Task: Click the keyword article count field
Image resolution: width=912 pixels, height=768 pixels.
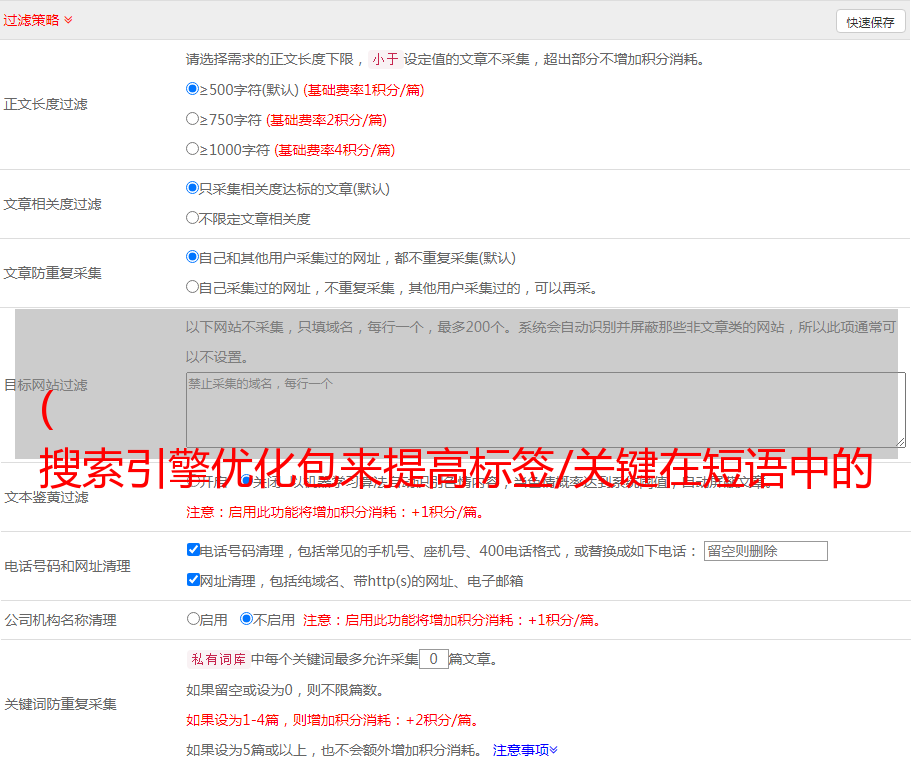Action: click(x=433, y=659)
